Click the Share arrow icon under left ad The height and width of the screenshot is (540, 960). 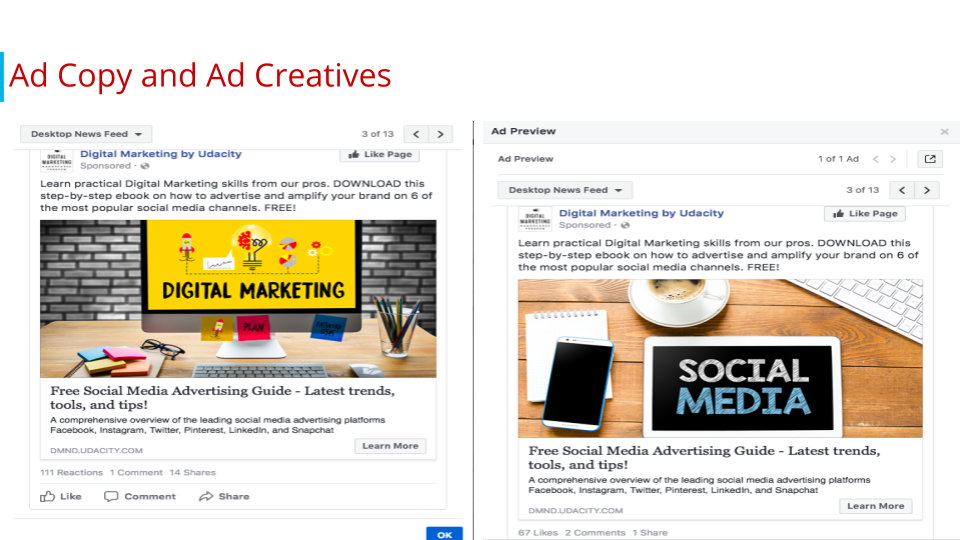click(x=206, y=497)
